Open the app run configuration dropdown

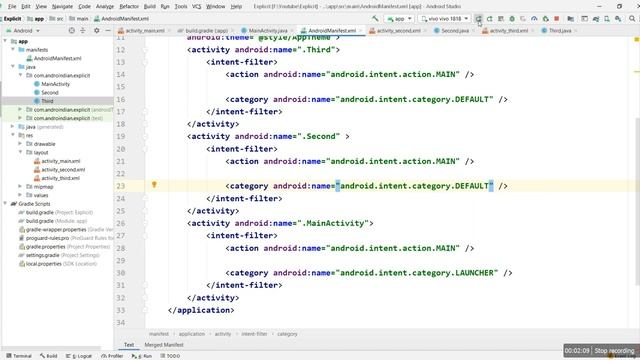(399, 19)
